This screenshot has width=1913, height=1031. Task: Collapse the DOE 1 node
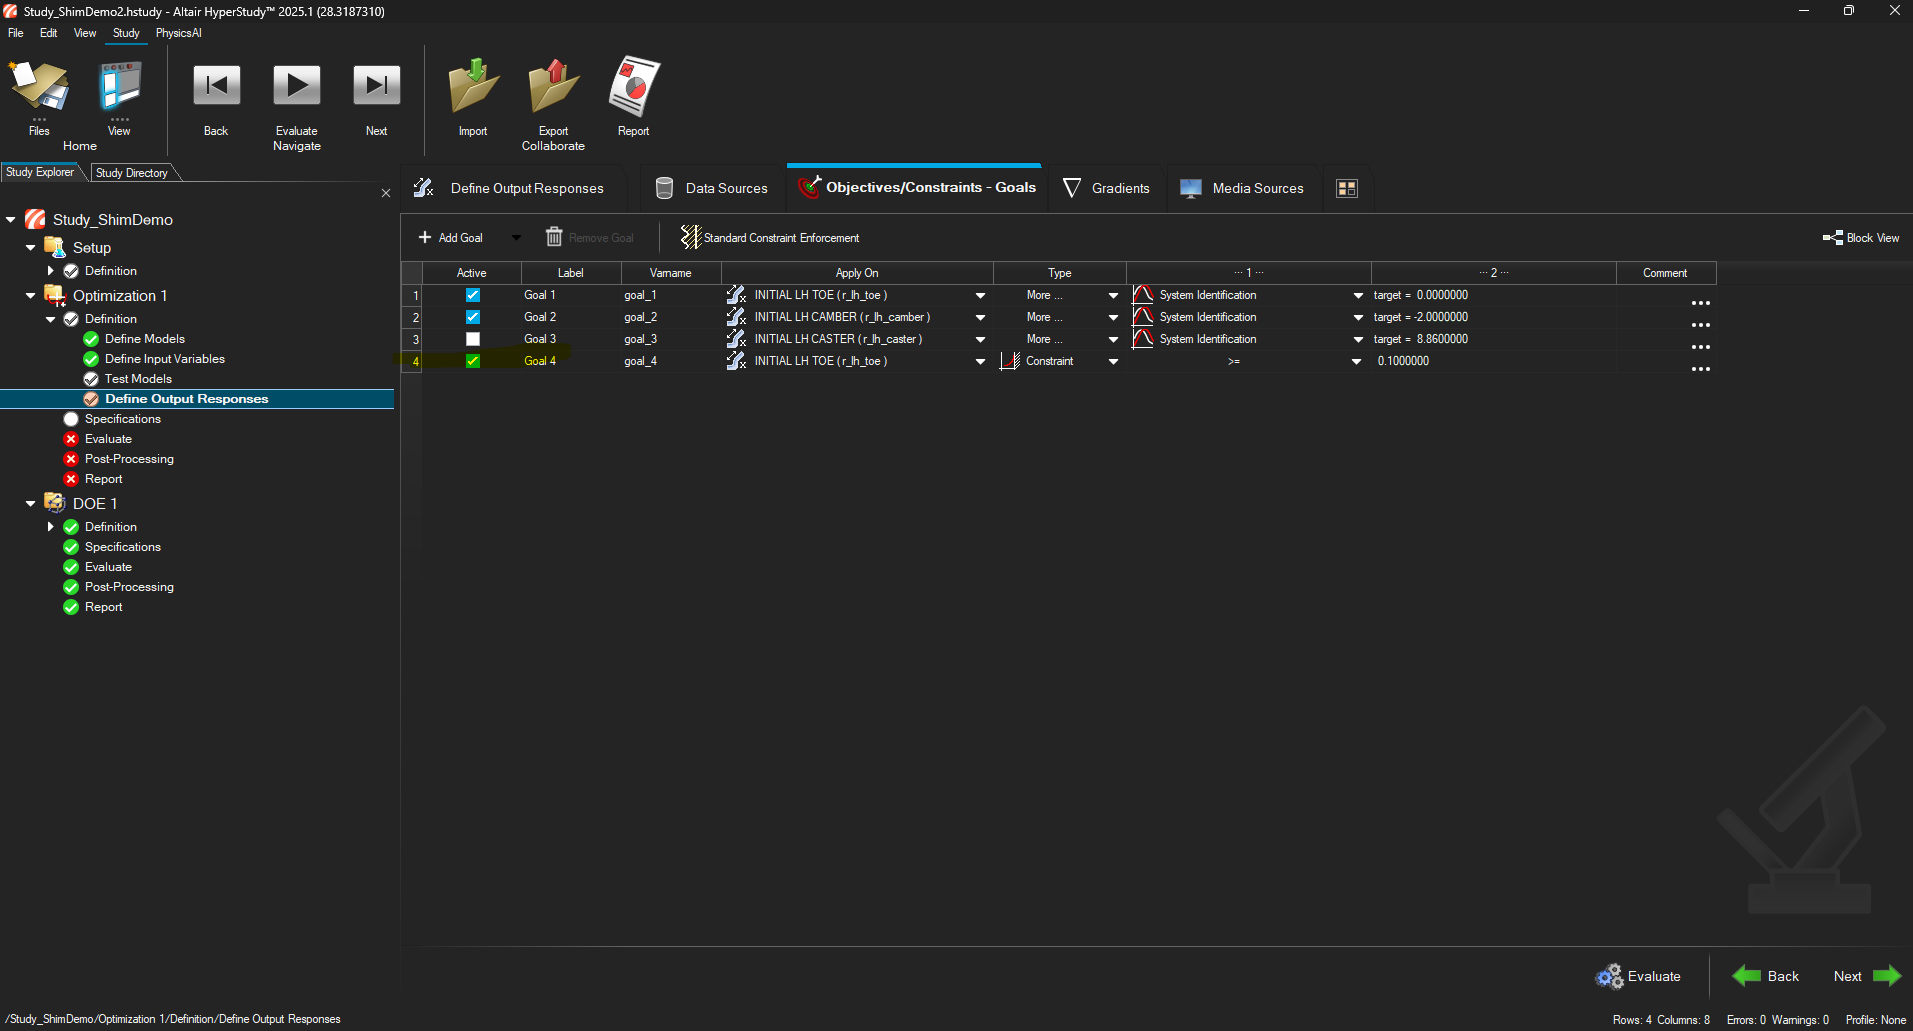31,503
